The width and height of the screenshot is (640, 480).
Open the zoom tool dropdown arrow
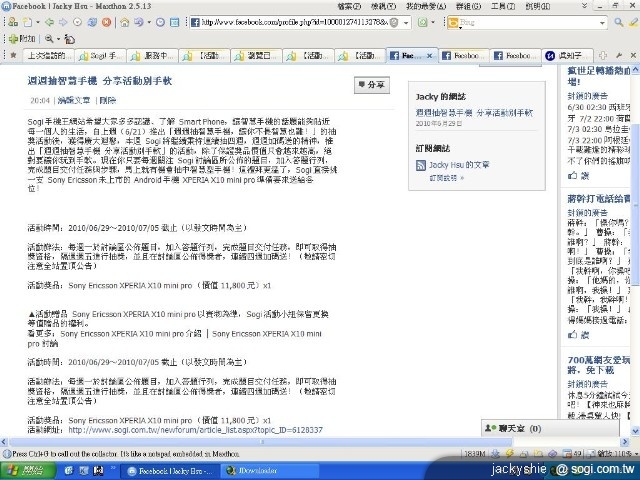point(58,39)
